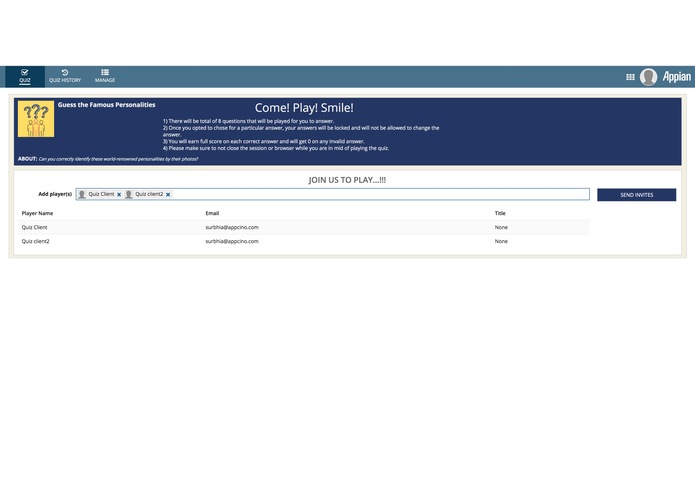Sort by Title column header
Image resolution: width=695 pixels, height=494 pixels.
pos(500,213)
